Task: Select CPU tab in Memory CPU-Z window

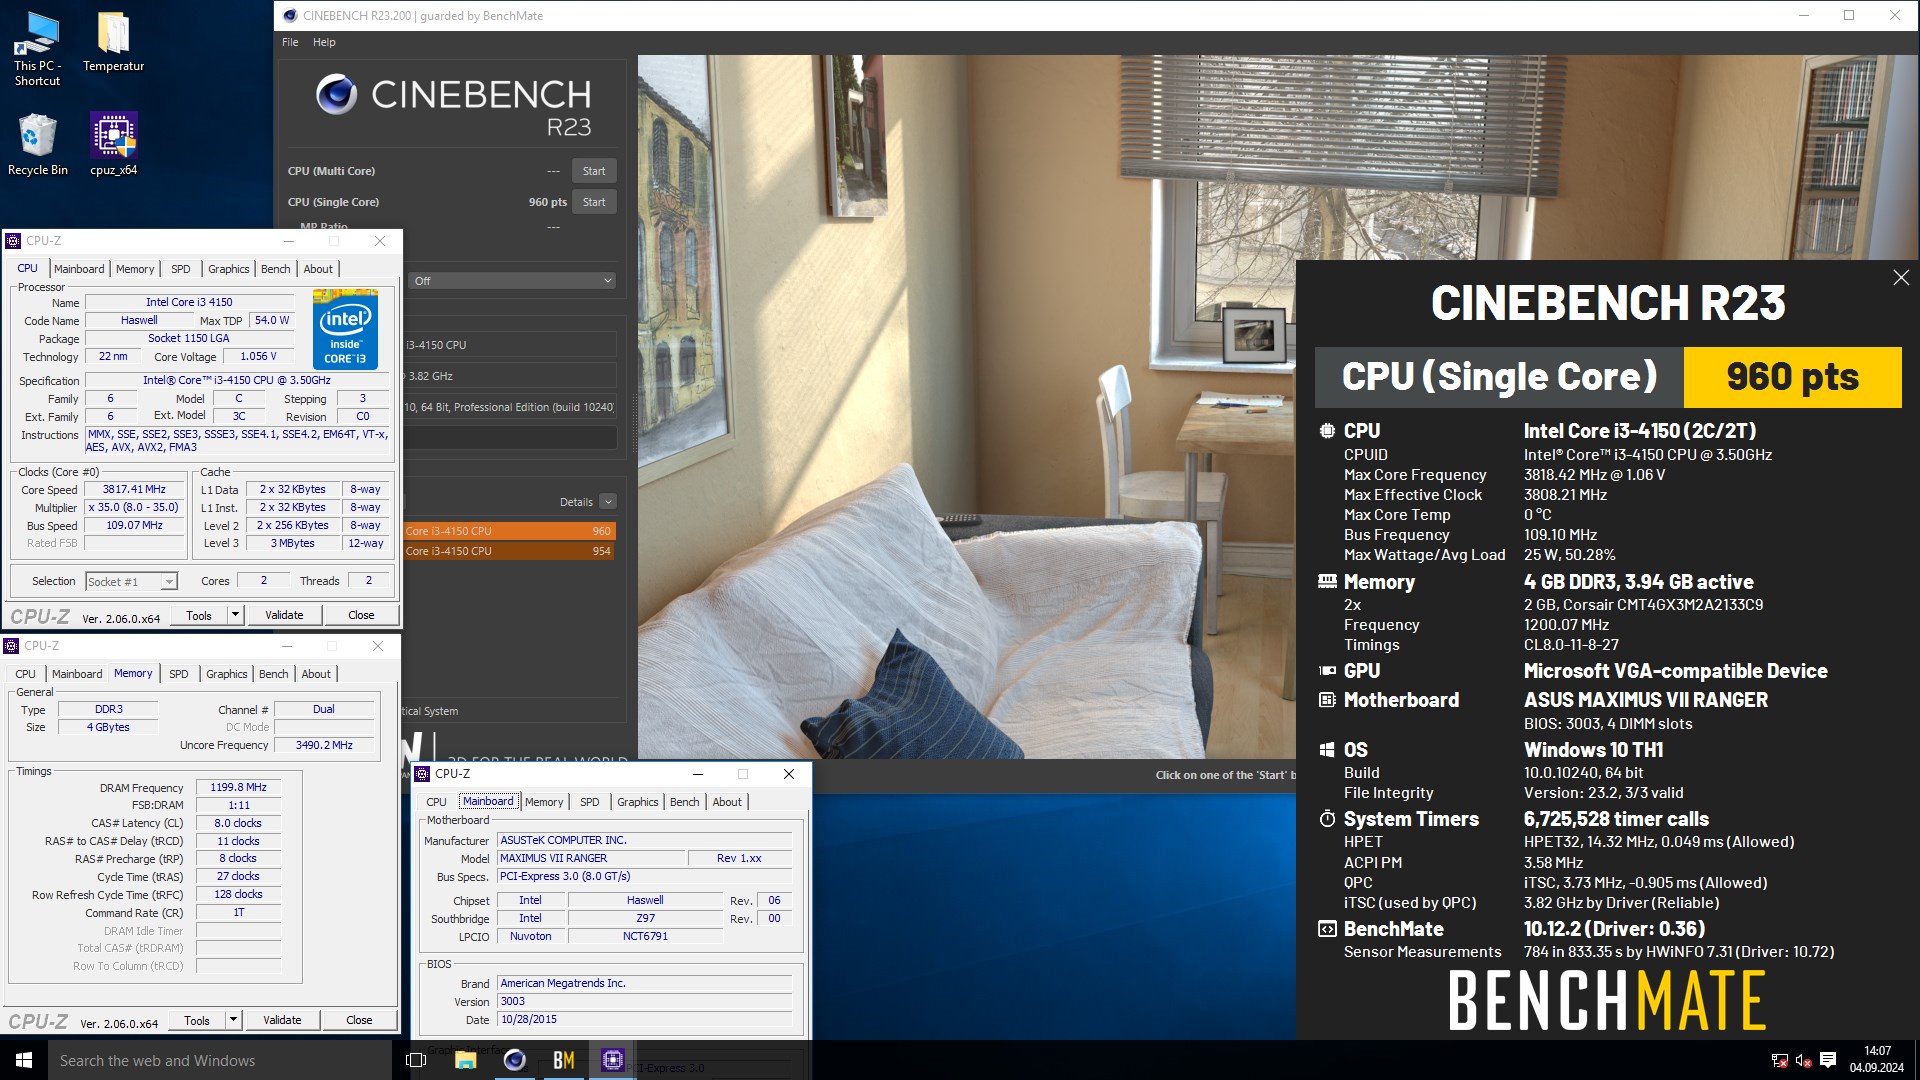Action: pos(25,674)
